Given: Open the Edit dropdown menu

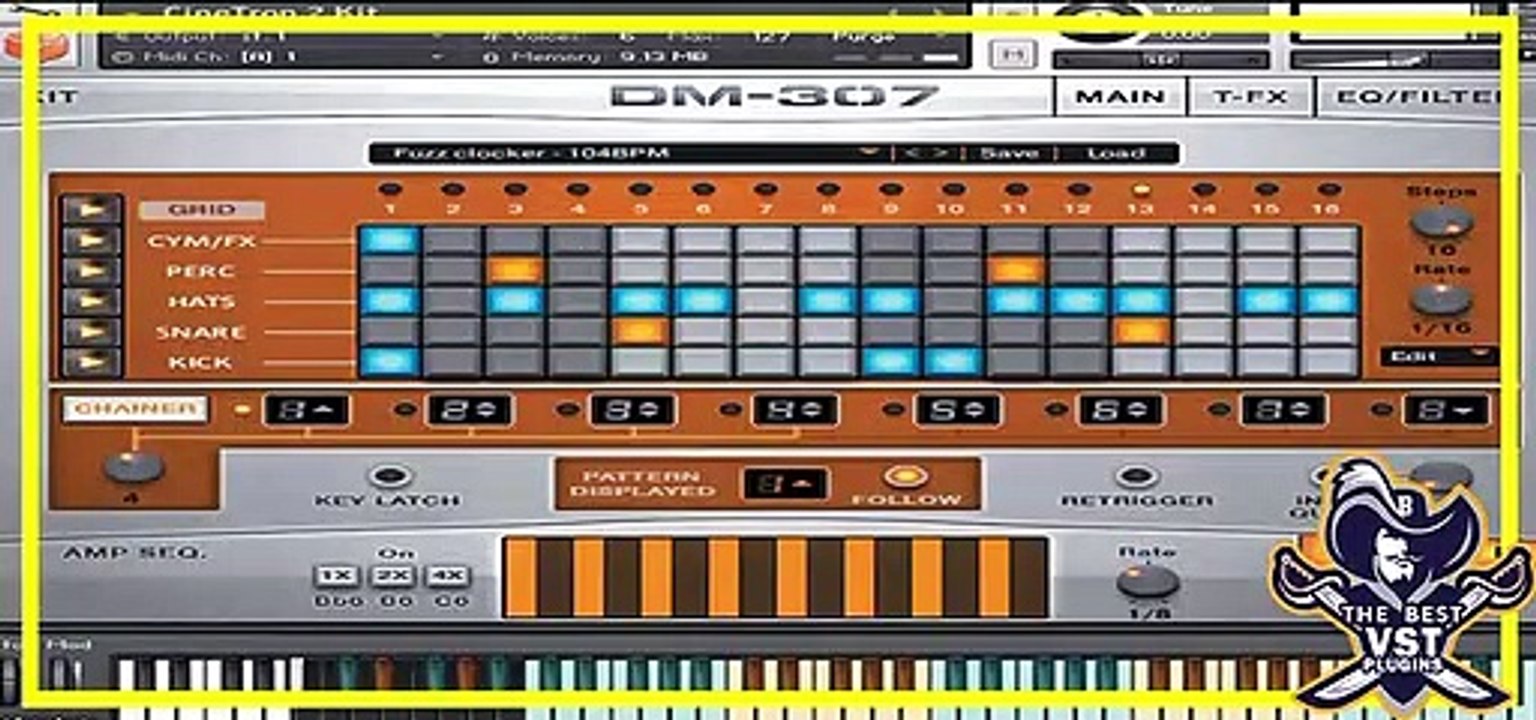Looking at the screenshot, I should 1438,355.
